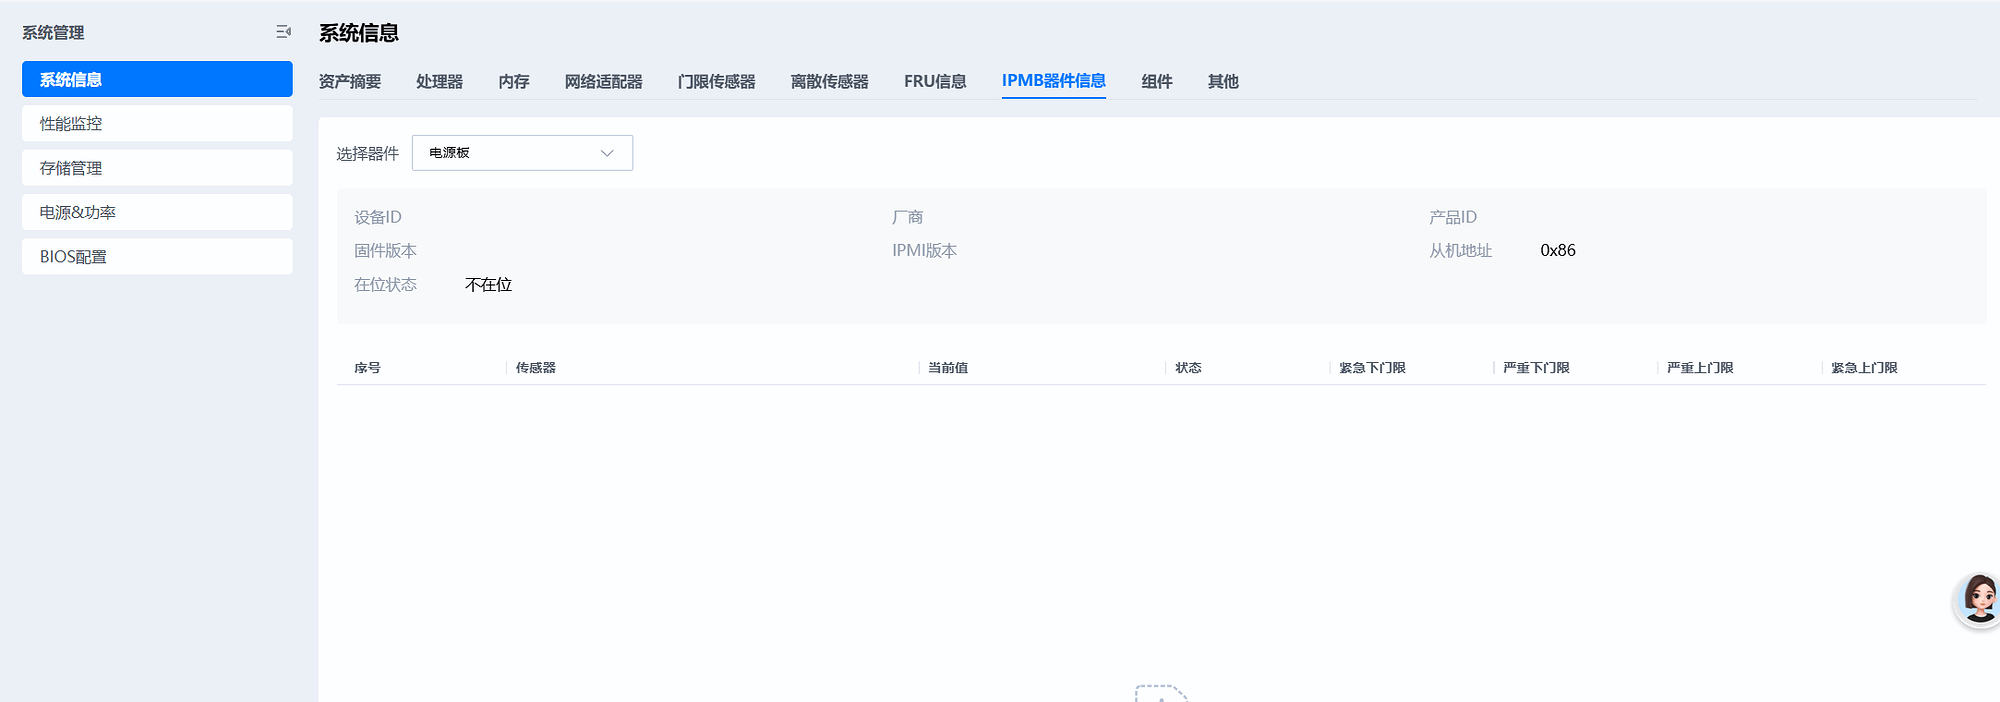Open 性能监控 in the sidebar

click(x=157, y=123)
